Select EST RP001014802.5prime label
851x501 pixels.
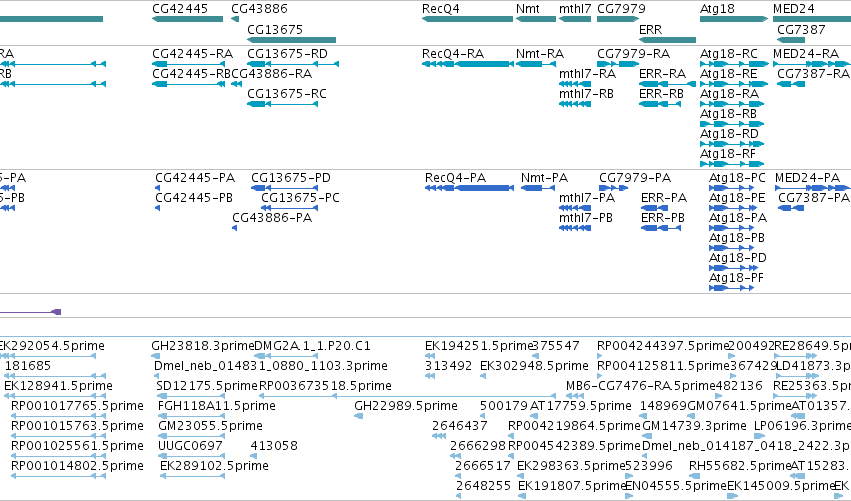pyautogui.click(x=77, y=466)
